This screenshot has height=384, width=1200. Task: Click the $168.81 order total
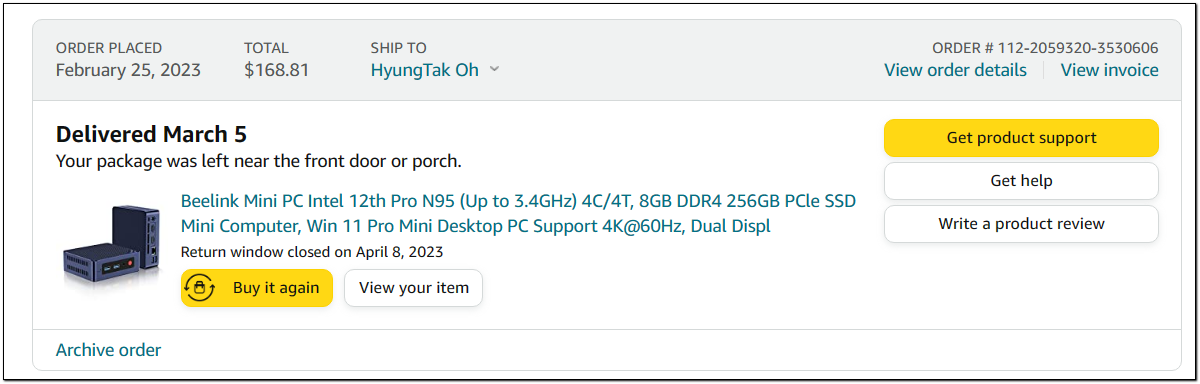pyautogui.click(x=276, y=70)
